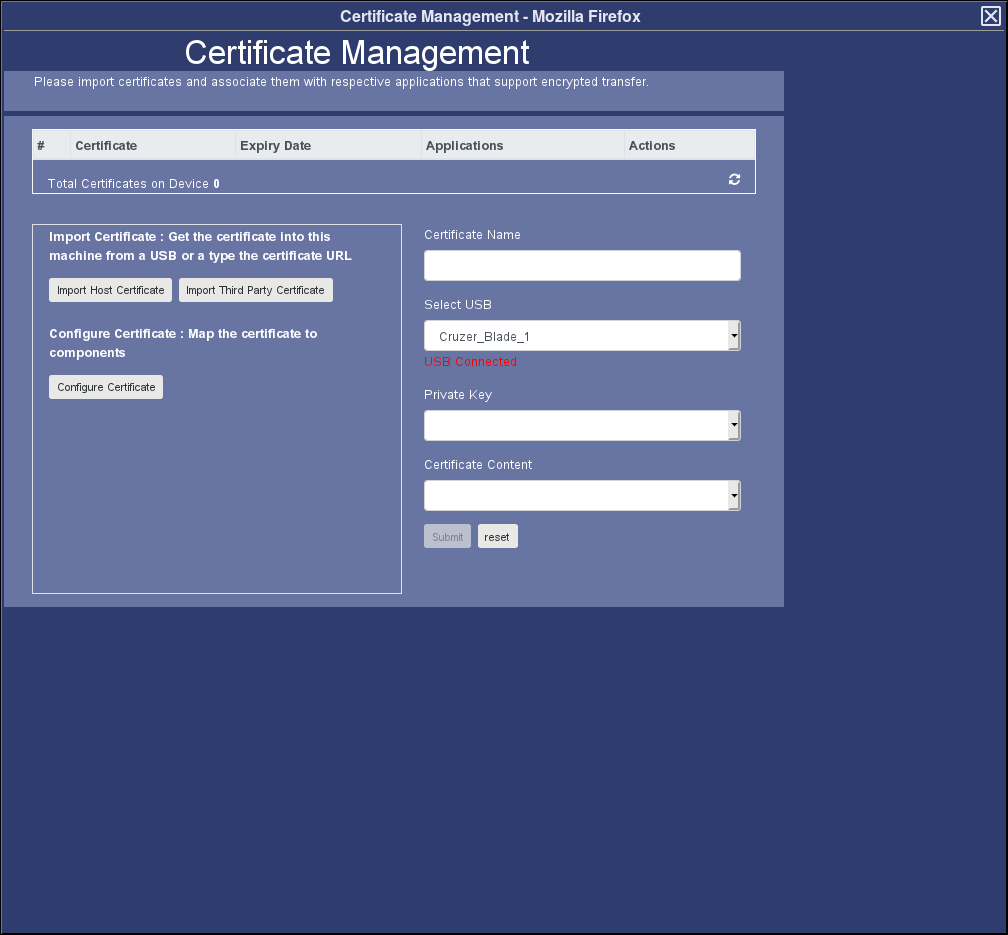Click the Expiry Date column header
This screenshot has width=1008, height=935.
[276, 146]
